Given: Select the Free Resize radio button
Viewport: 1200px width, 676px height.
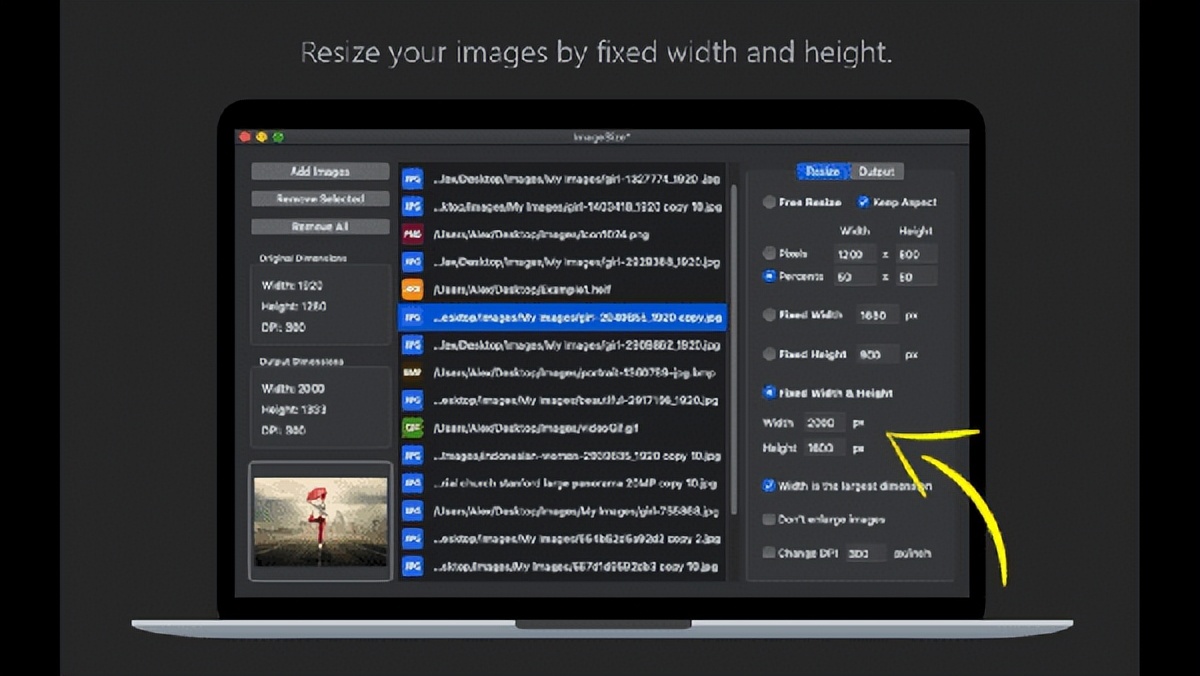Looking at the screenshot, I should (768, 202).
